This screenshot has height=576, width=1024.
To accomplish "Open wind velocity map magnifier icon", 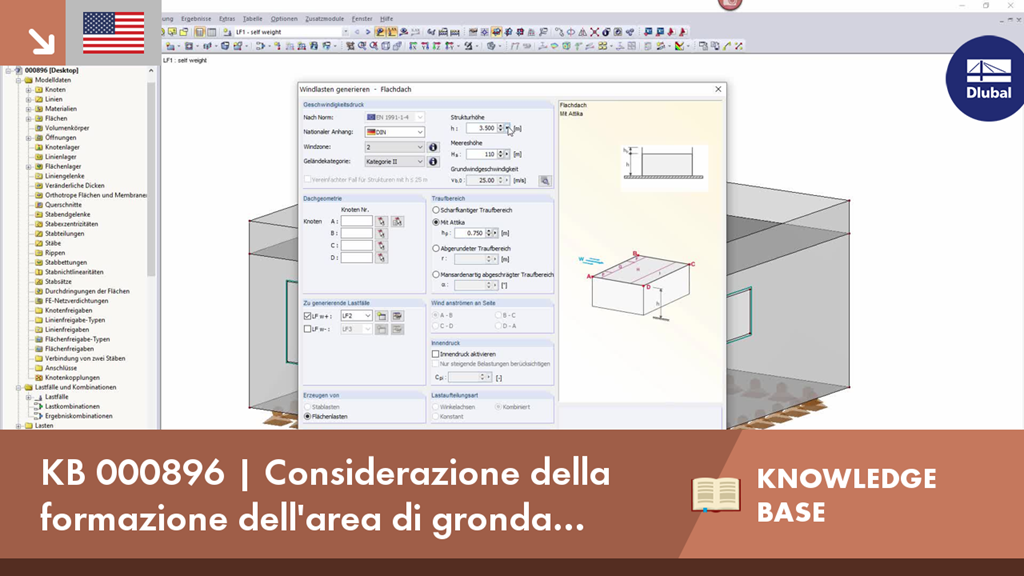I will pos(545,180).
